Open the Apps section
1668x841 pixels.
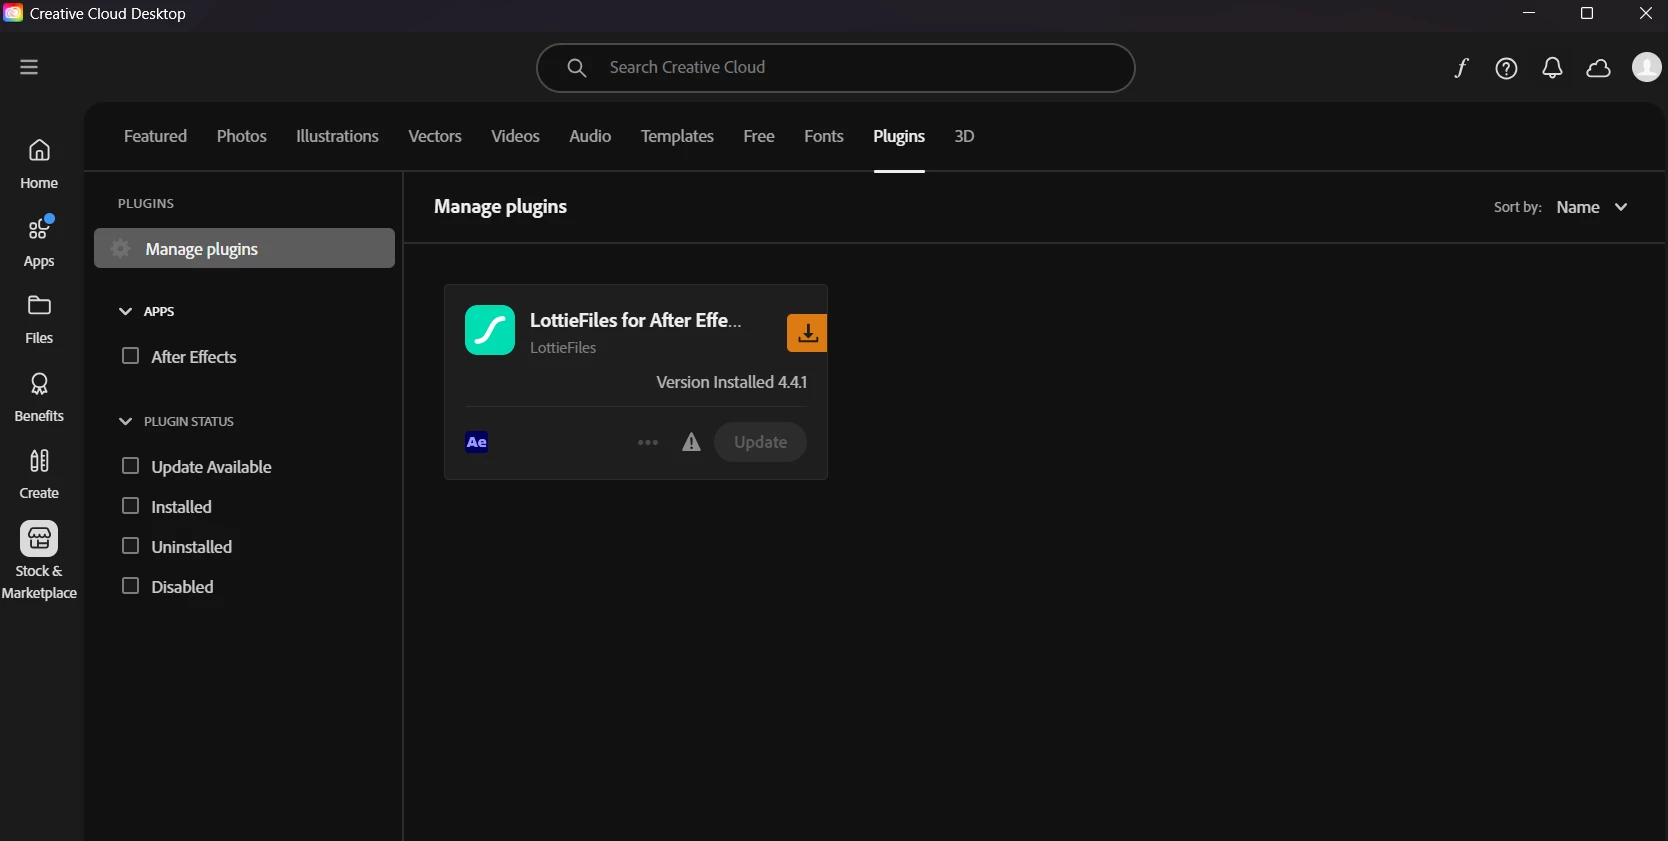[39, 242]
